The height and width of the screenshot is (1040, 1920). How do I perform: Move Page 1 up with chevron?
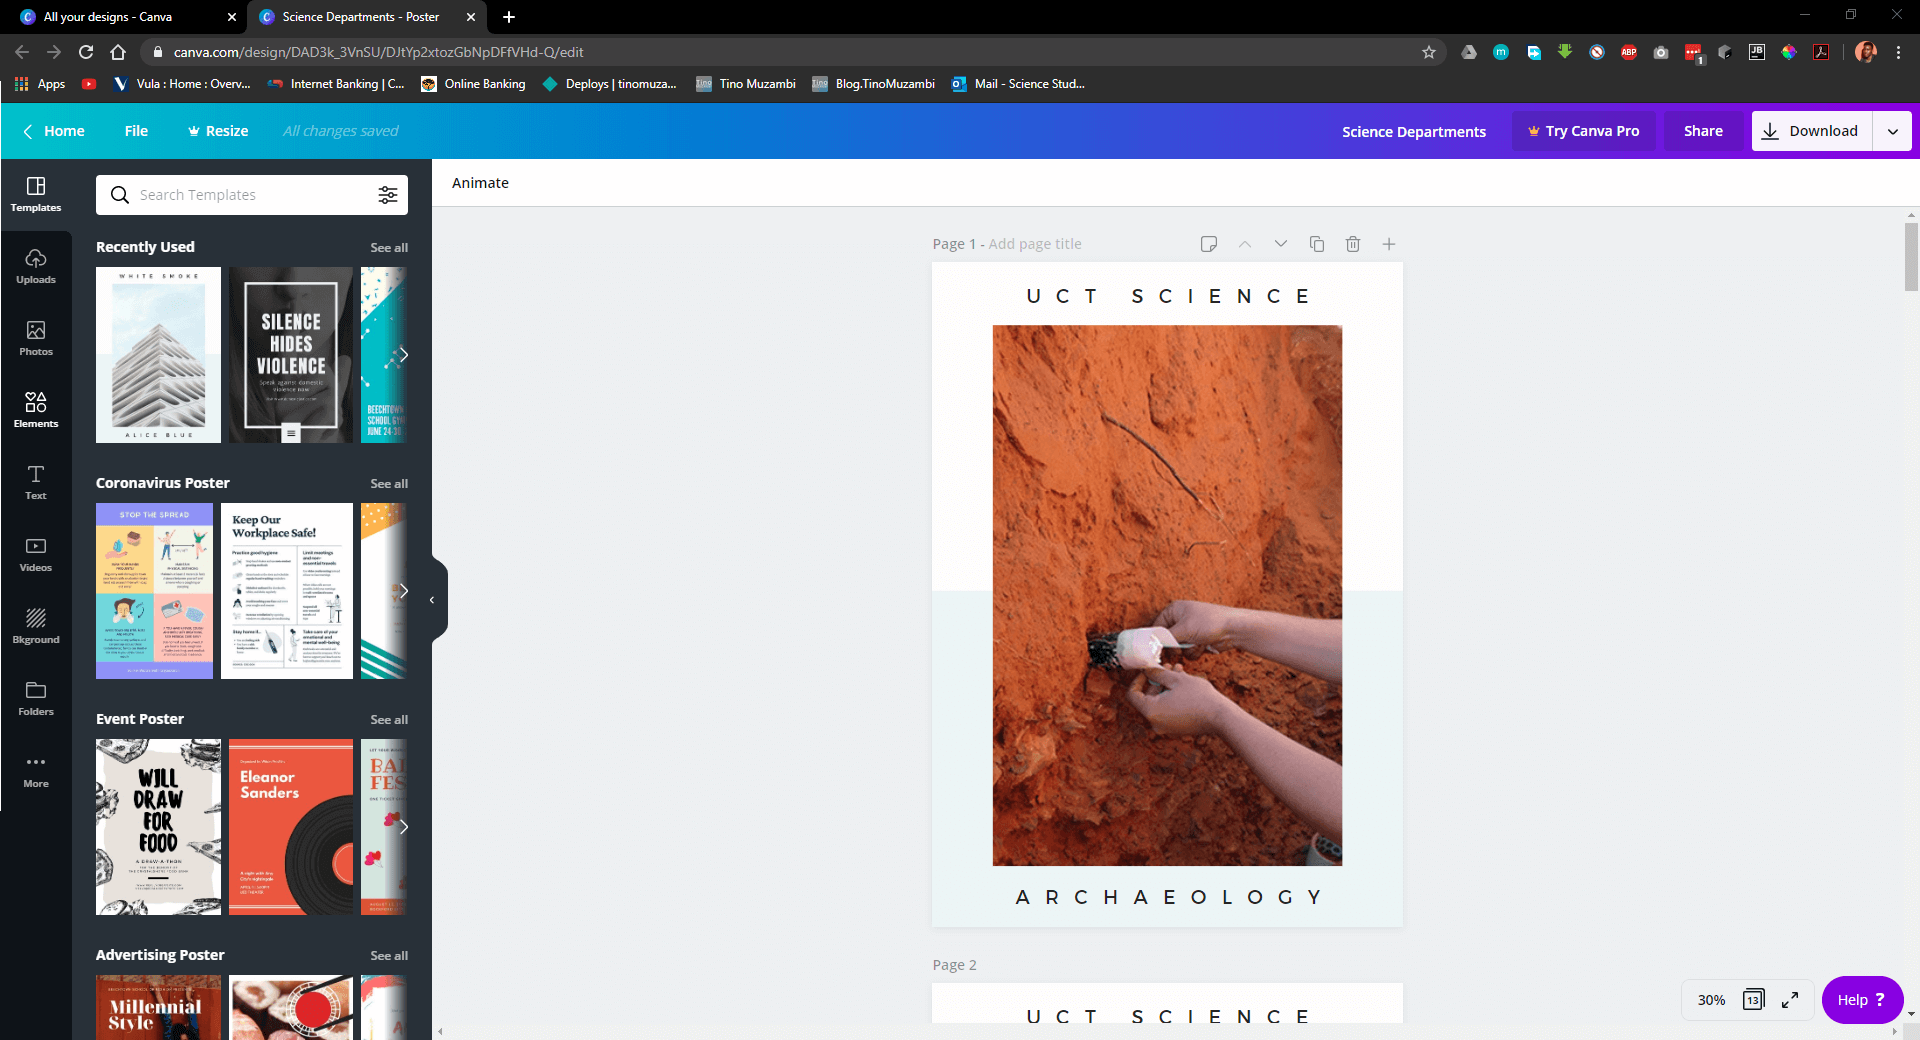click(x=1245, y=244)
